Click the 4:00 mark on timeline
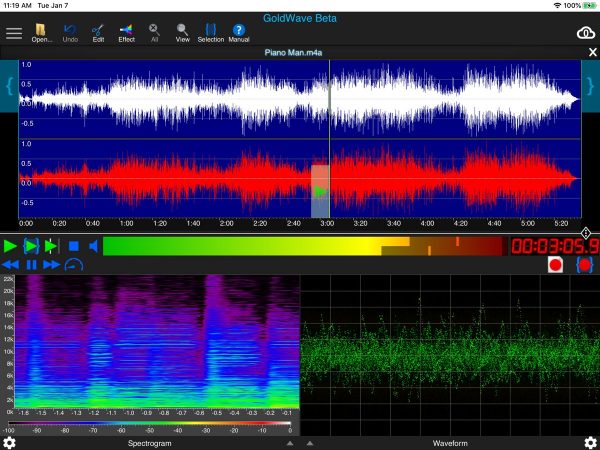Image resolution: width=600 pixels, height=450 pixels. coord(427,223)
